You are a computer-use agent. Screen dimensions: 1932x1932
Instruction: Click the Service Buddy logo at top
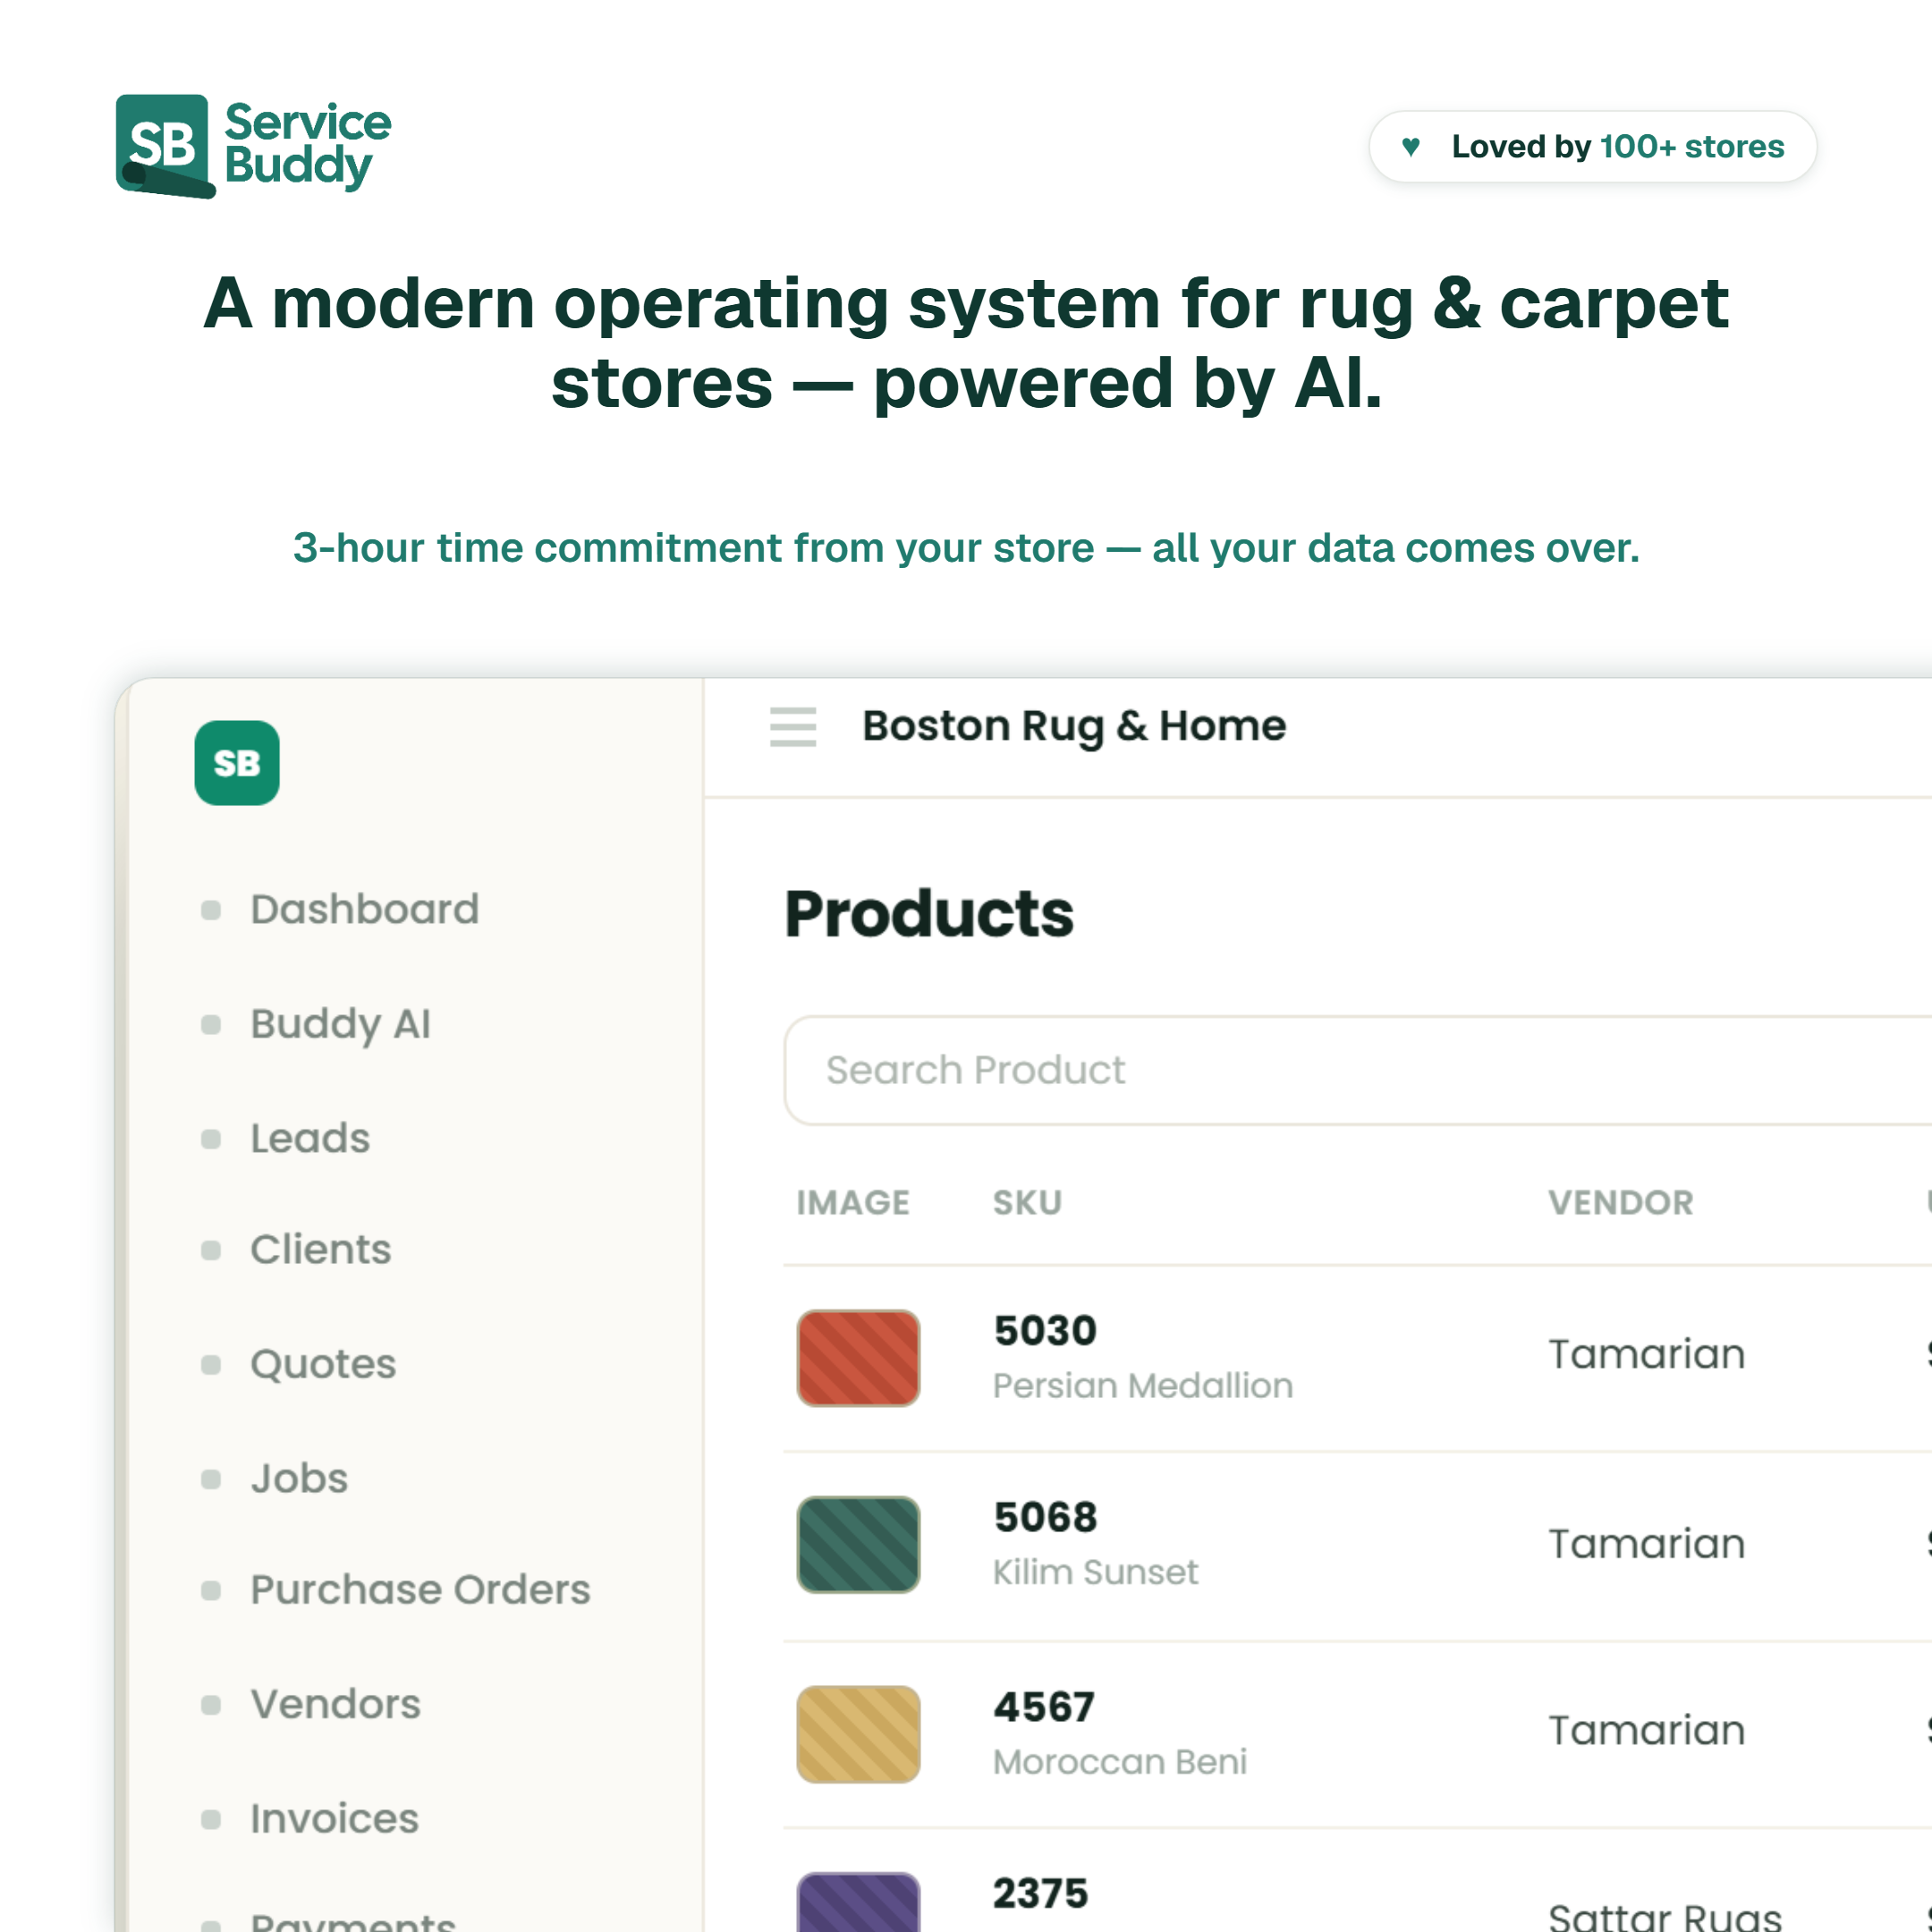[253, 146]
